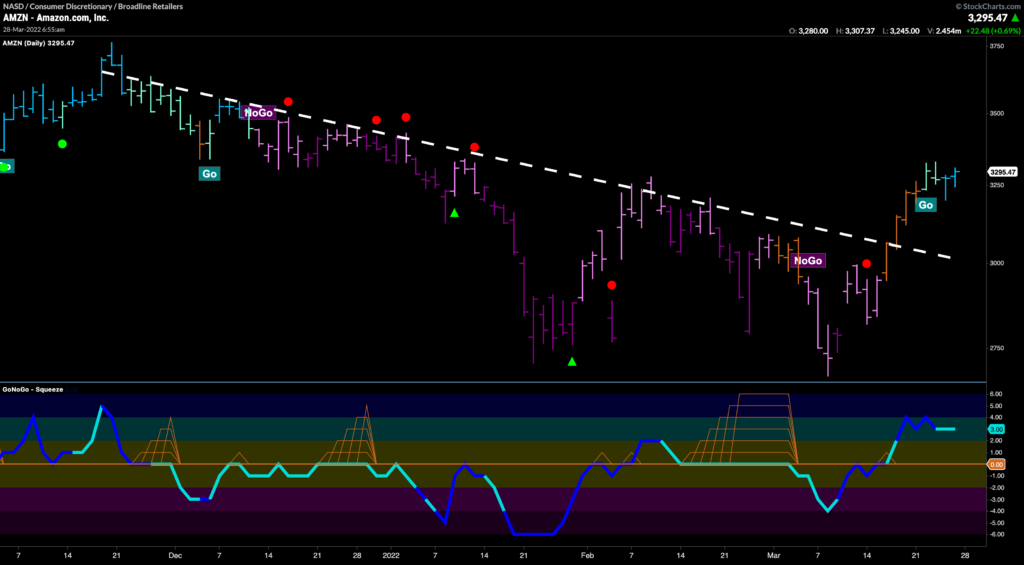Click the red dot near mid-March
Image resolution: width=1024 pixels, height=565 pixels.
(867, 264)
